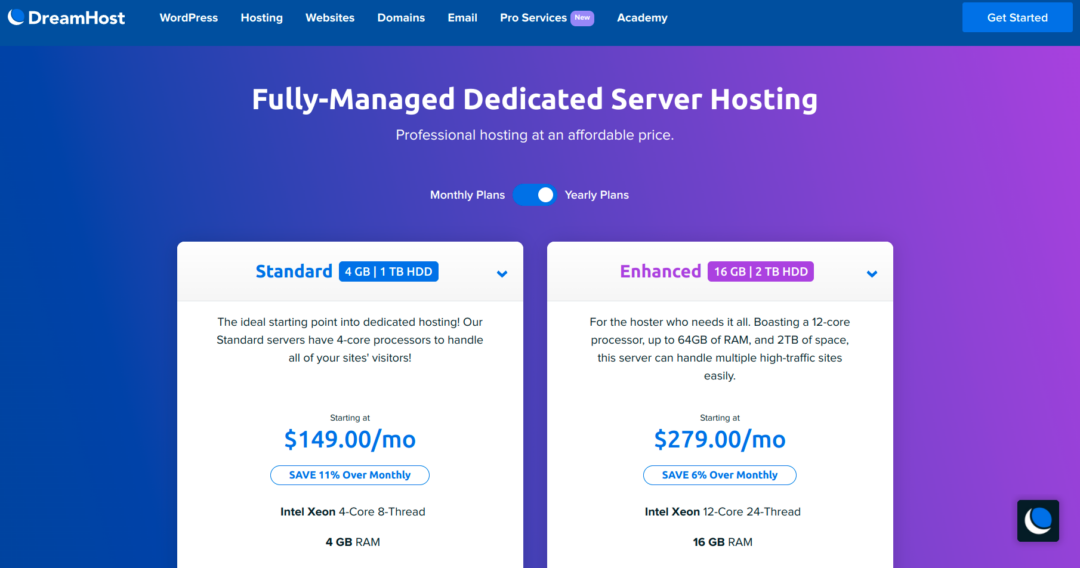Click the Enhanced plan title
Viewport: 1080px width, 568px height.
point(661,271)
